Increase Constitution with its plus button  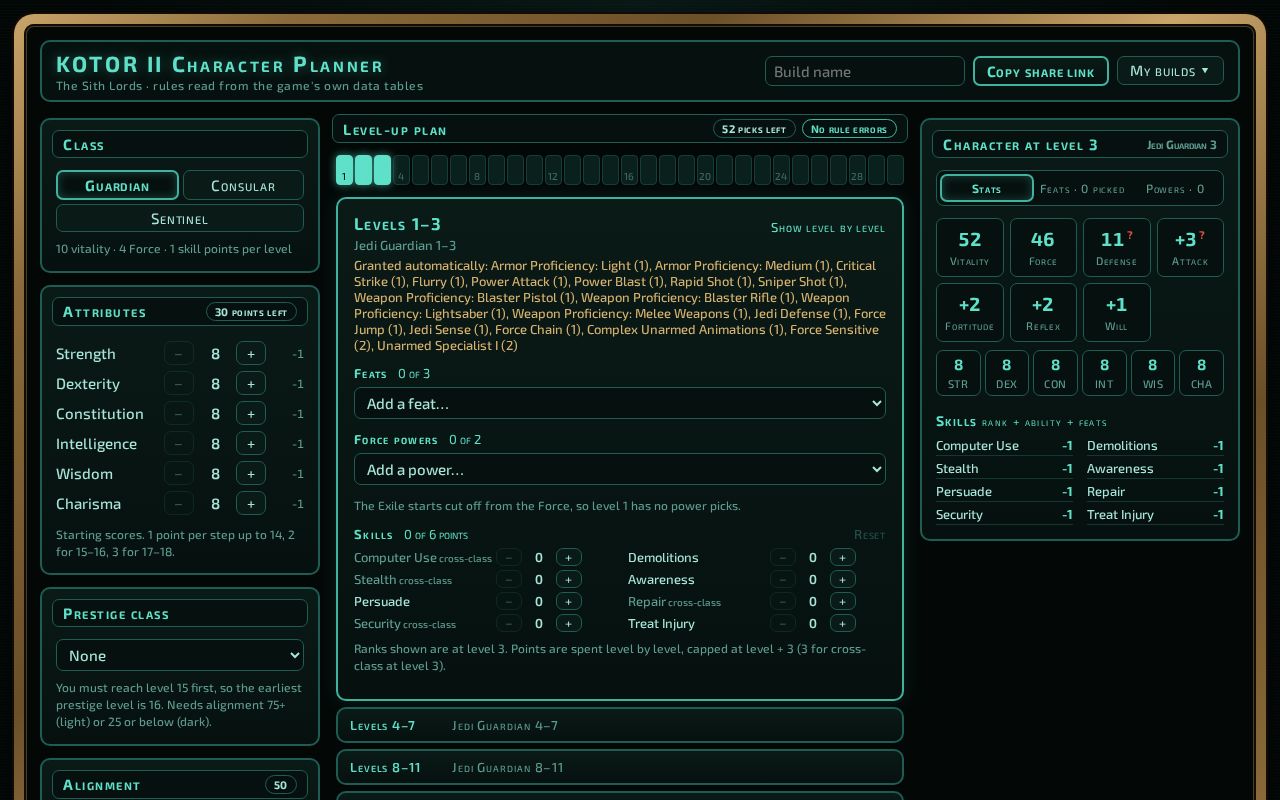pos(250,413)
